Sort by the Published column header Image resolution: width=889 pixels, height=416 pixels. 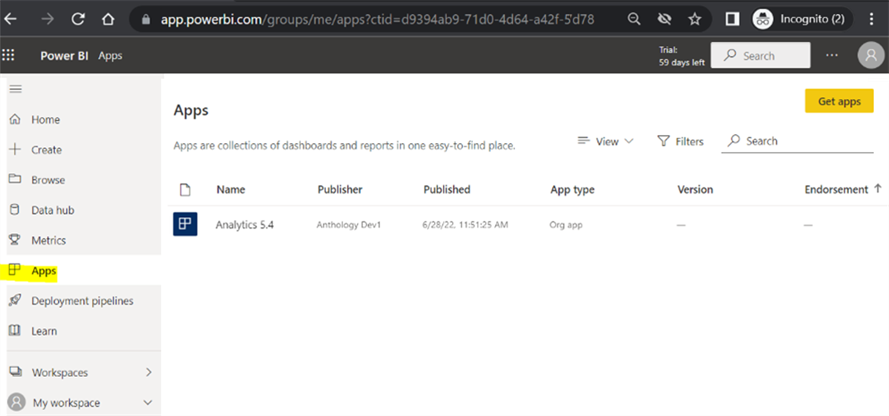[x=447, y=189]
